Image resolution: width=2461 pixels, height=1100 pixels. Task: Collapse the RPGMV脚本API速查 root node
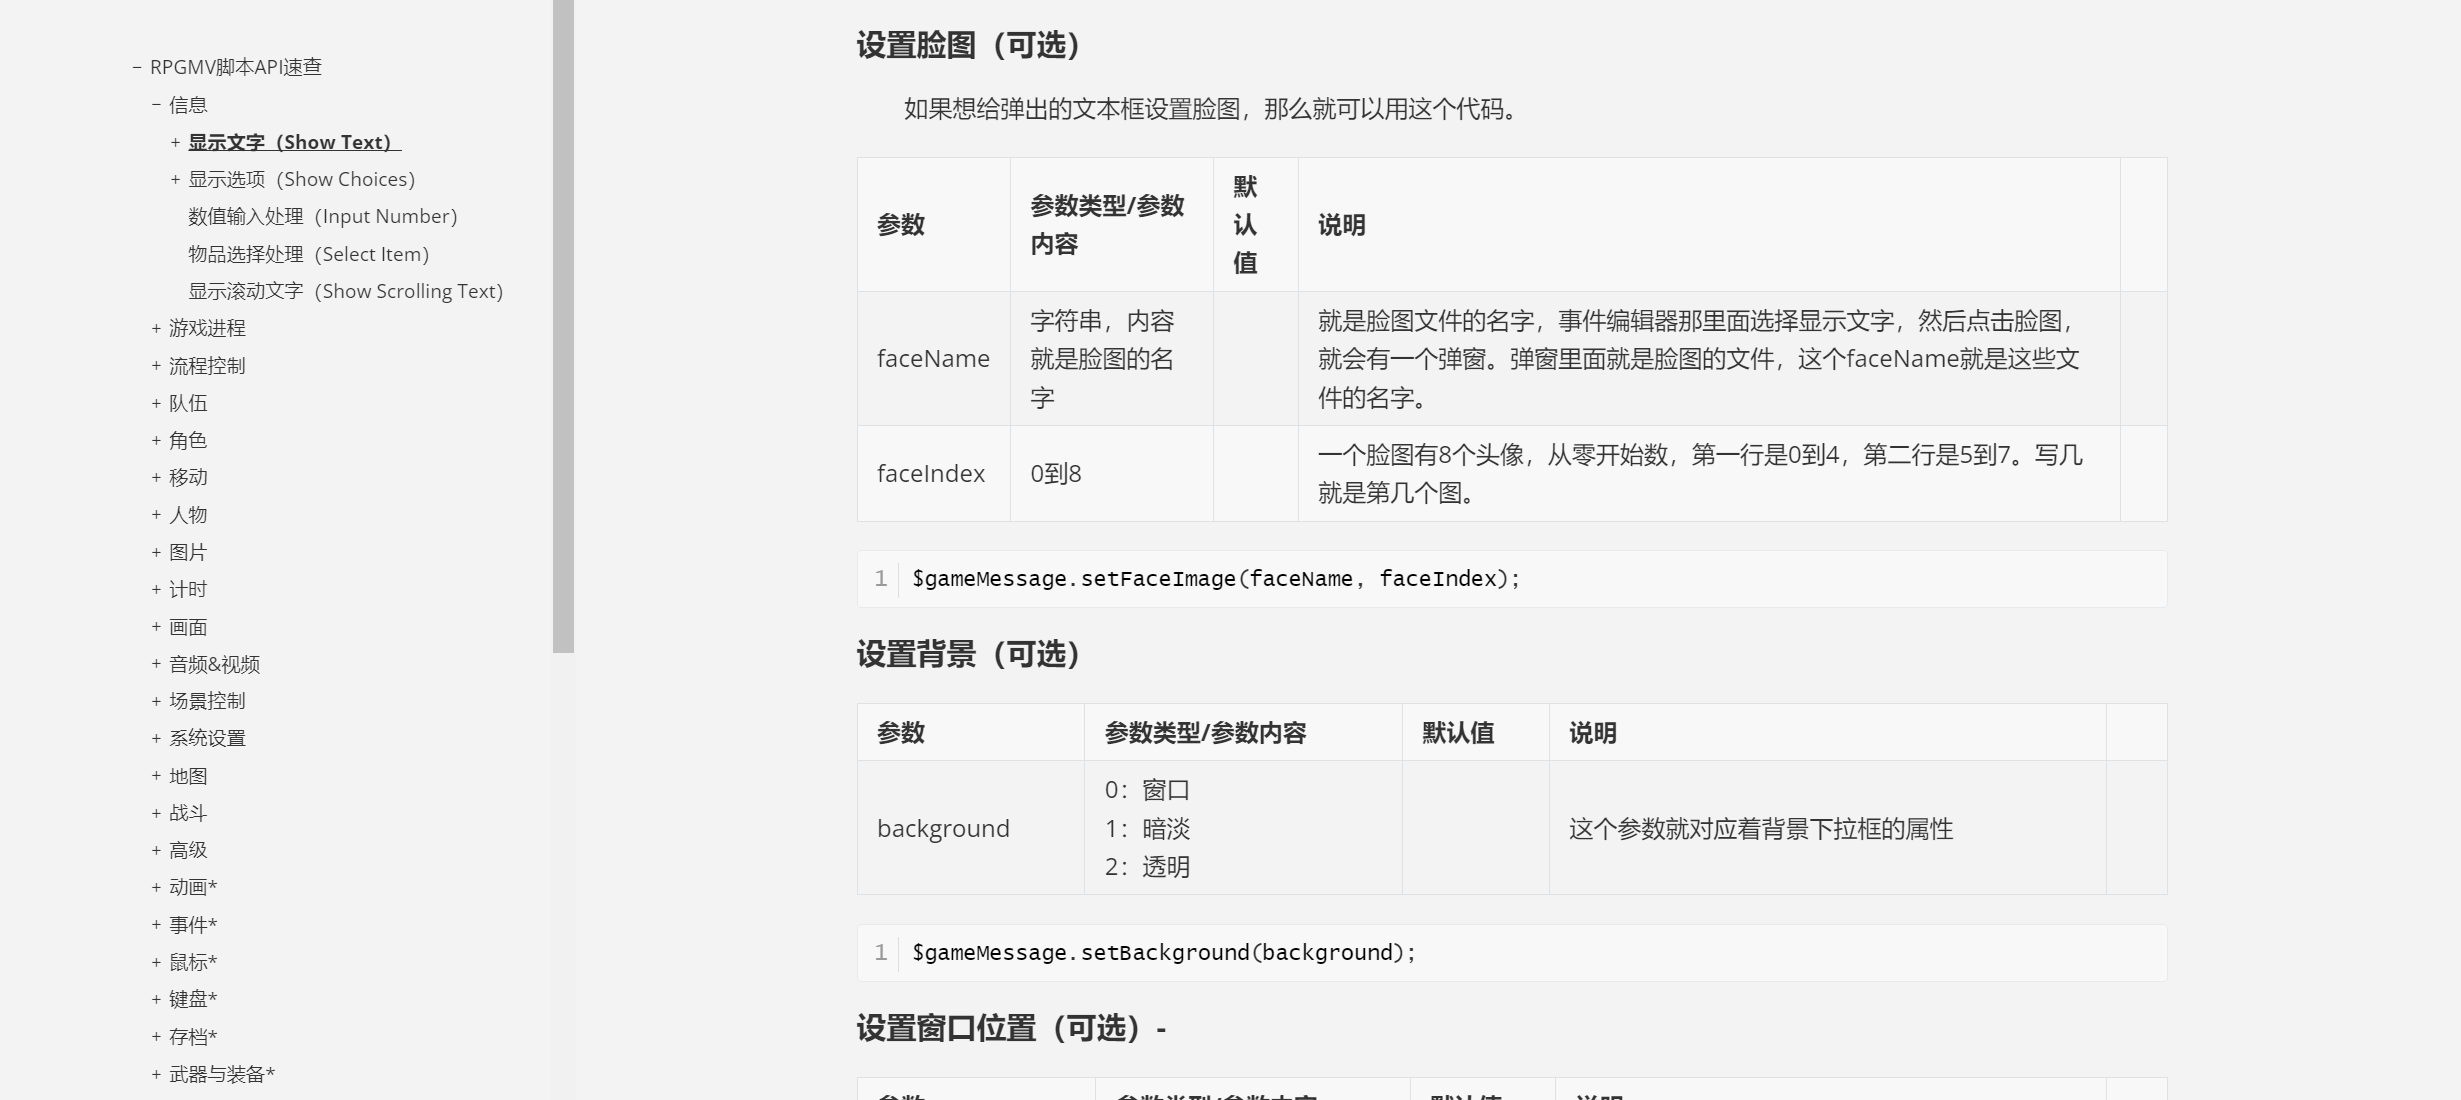(x=137, y=67)
